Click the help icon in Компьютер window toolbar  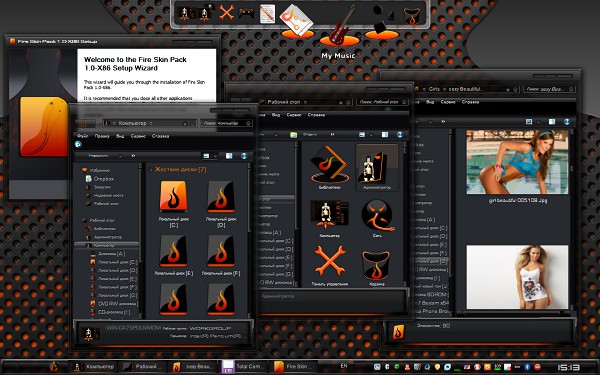244,156
